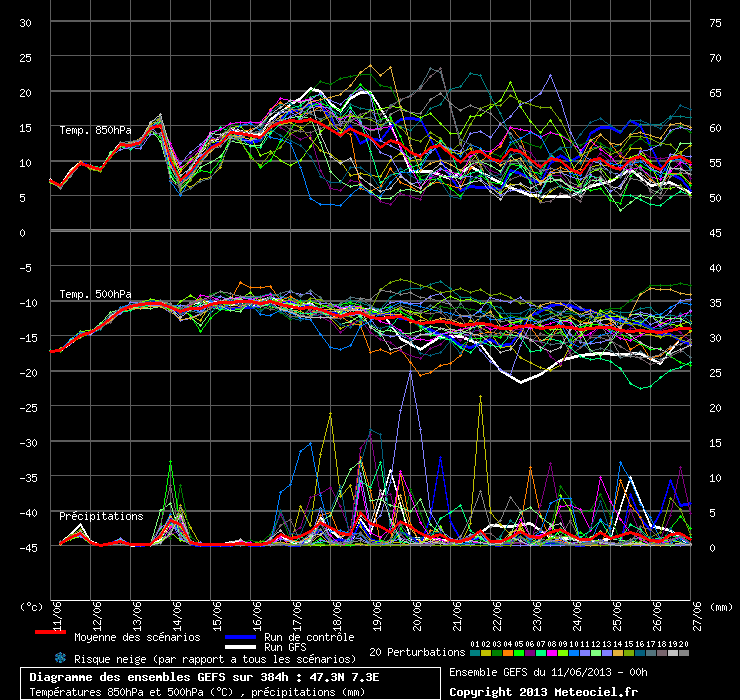Image resolution: width=740 pixels, height=700 pixels.
Task: Click the snowflake snow-risk icon
Action: [60, 658]
